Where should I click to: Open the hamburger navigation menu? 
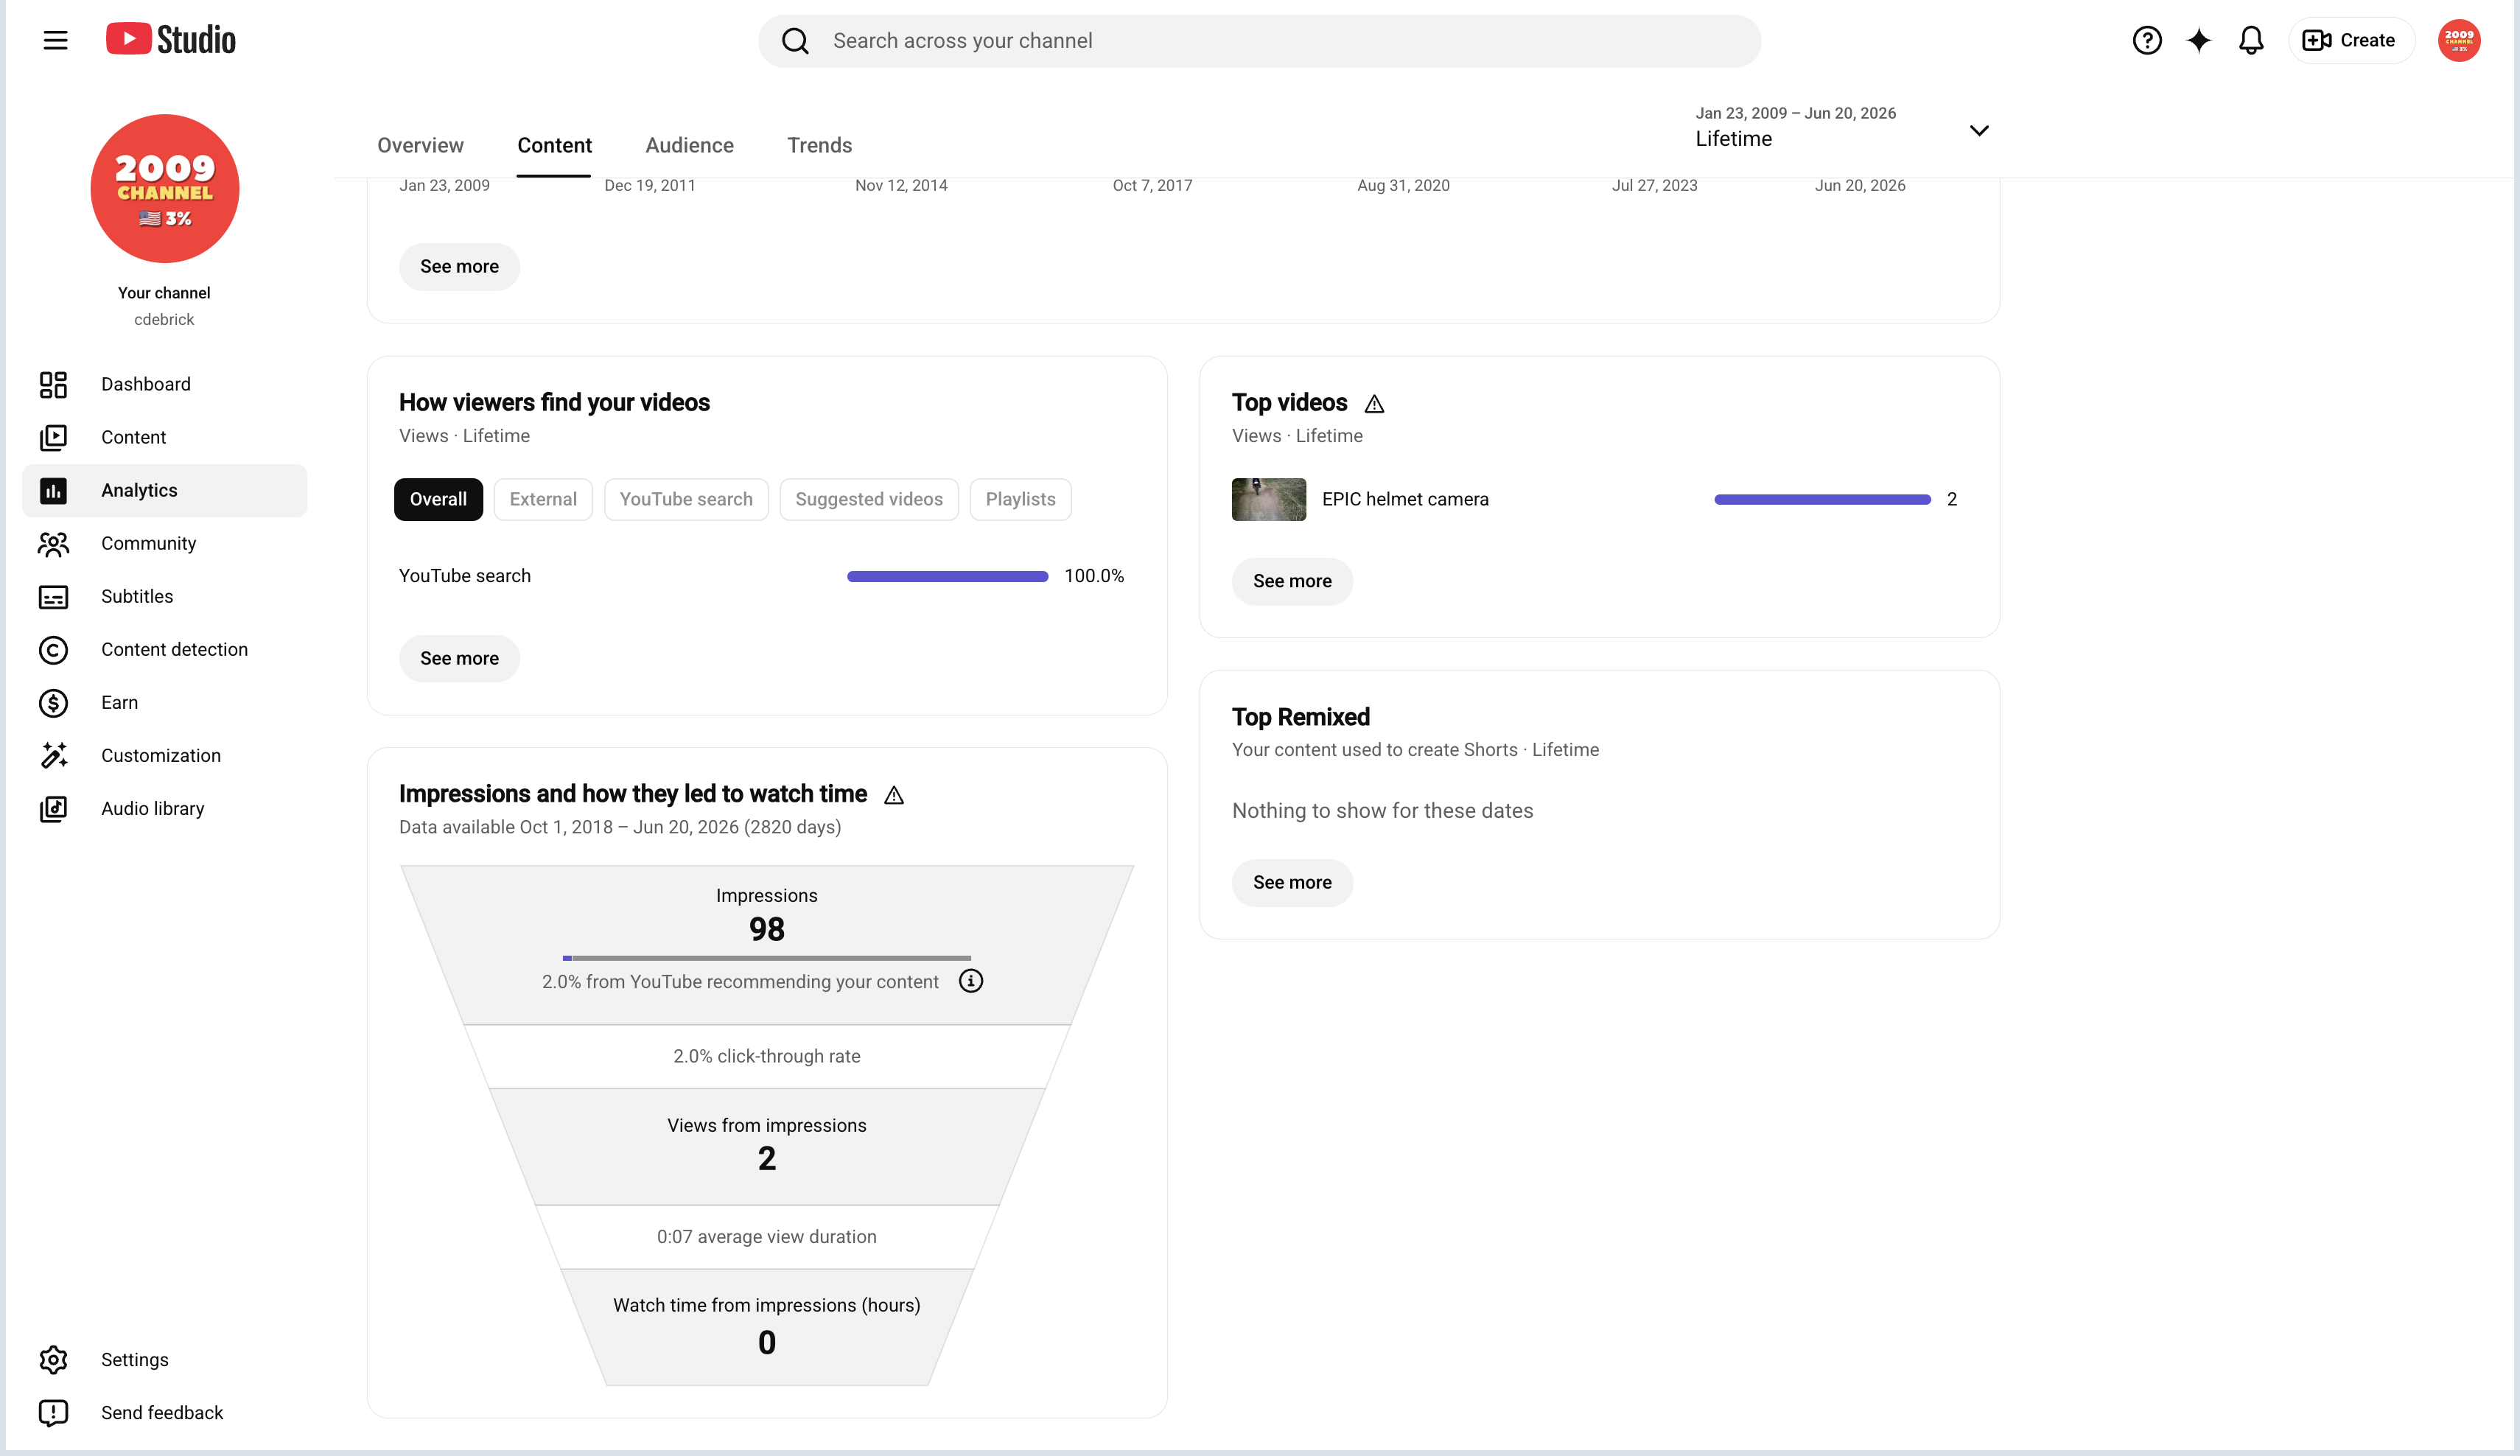point(55,40)
